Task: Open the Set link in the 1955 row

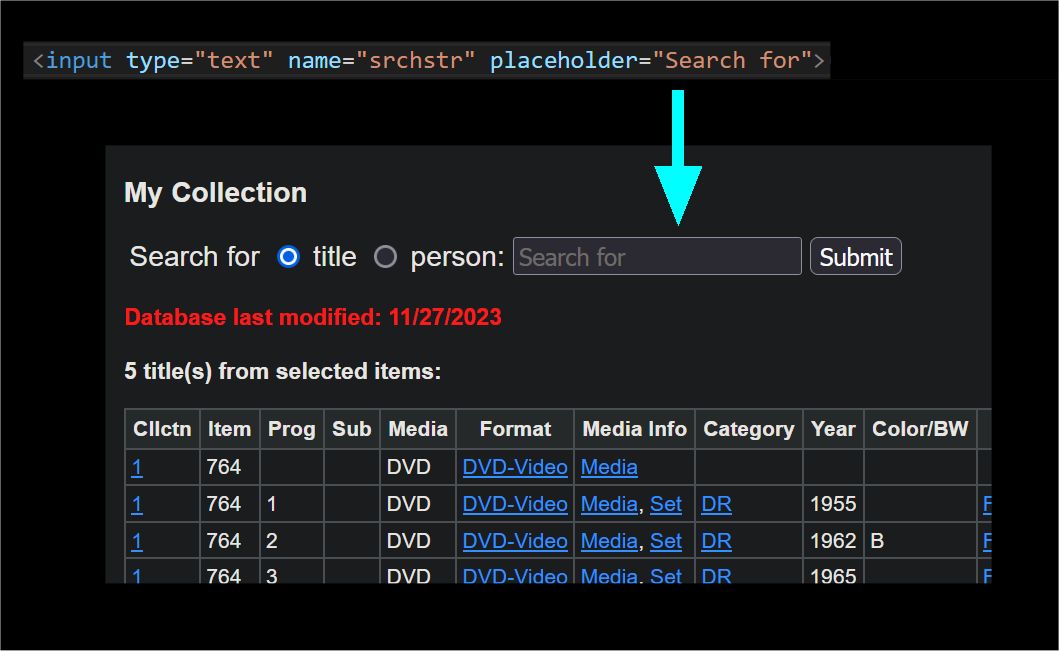Action: coord(665,504)
